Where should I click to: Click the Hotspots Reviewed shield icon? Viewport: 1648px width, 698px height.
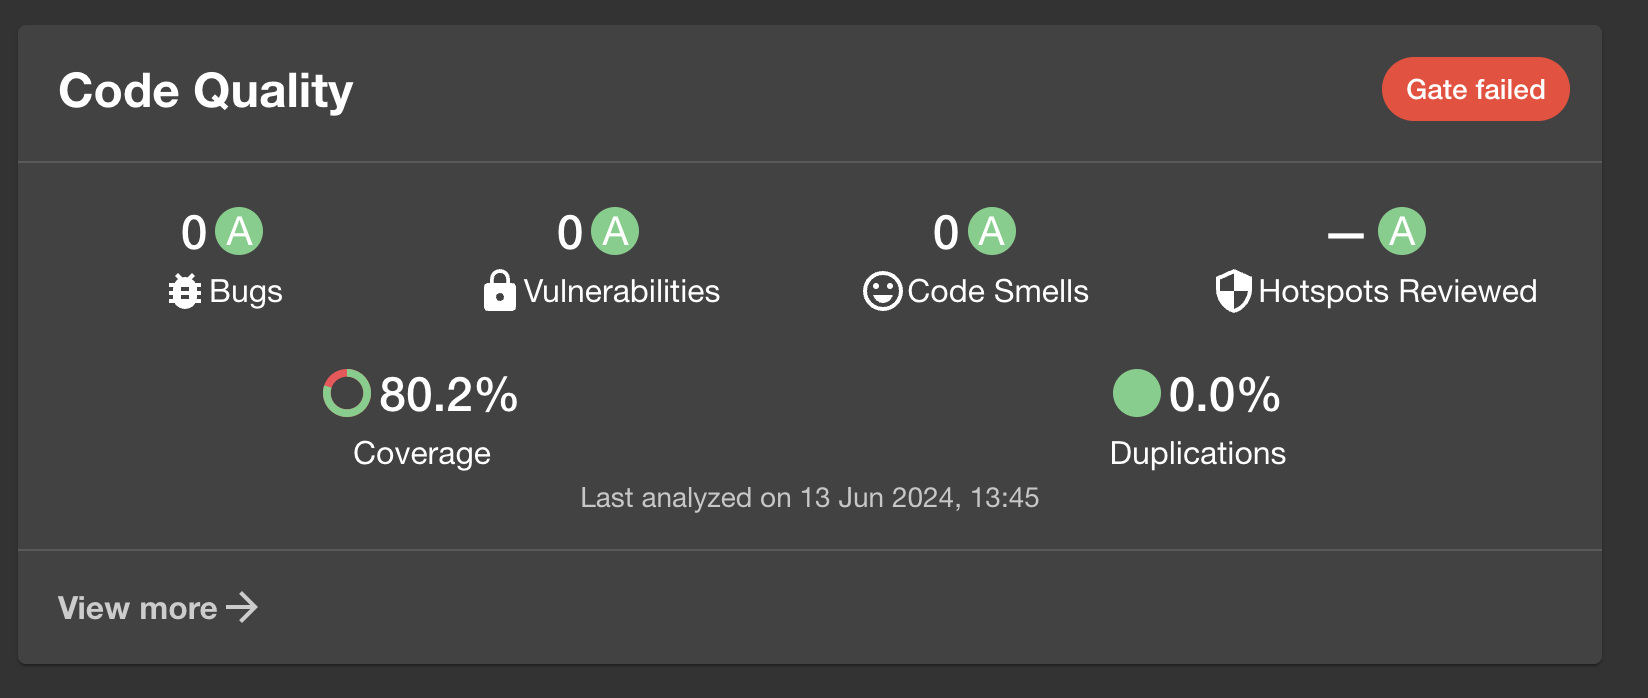[x=1233, y=292]
